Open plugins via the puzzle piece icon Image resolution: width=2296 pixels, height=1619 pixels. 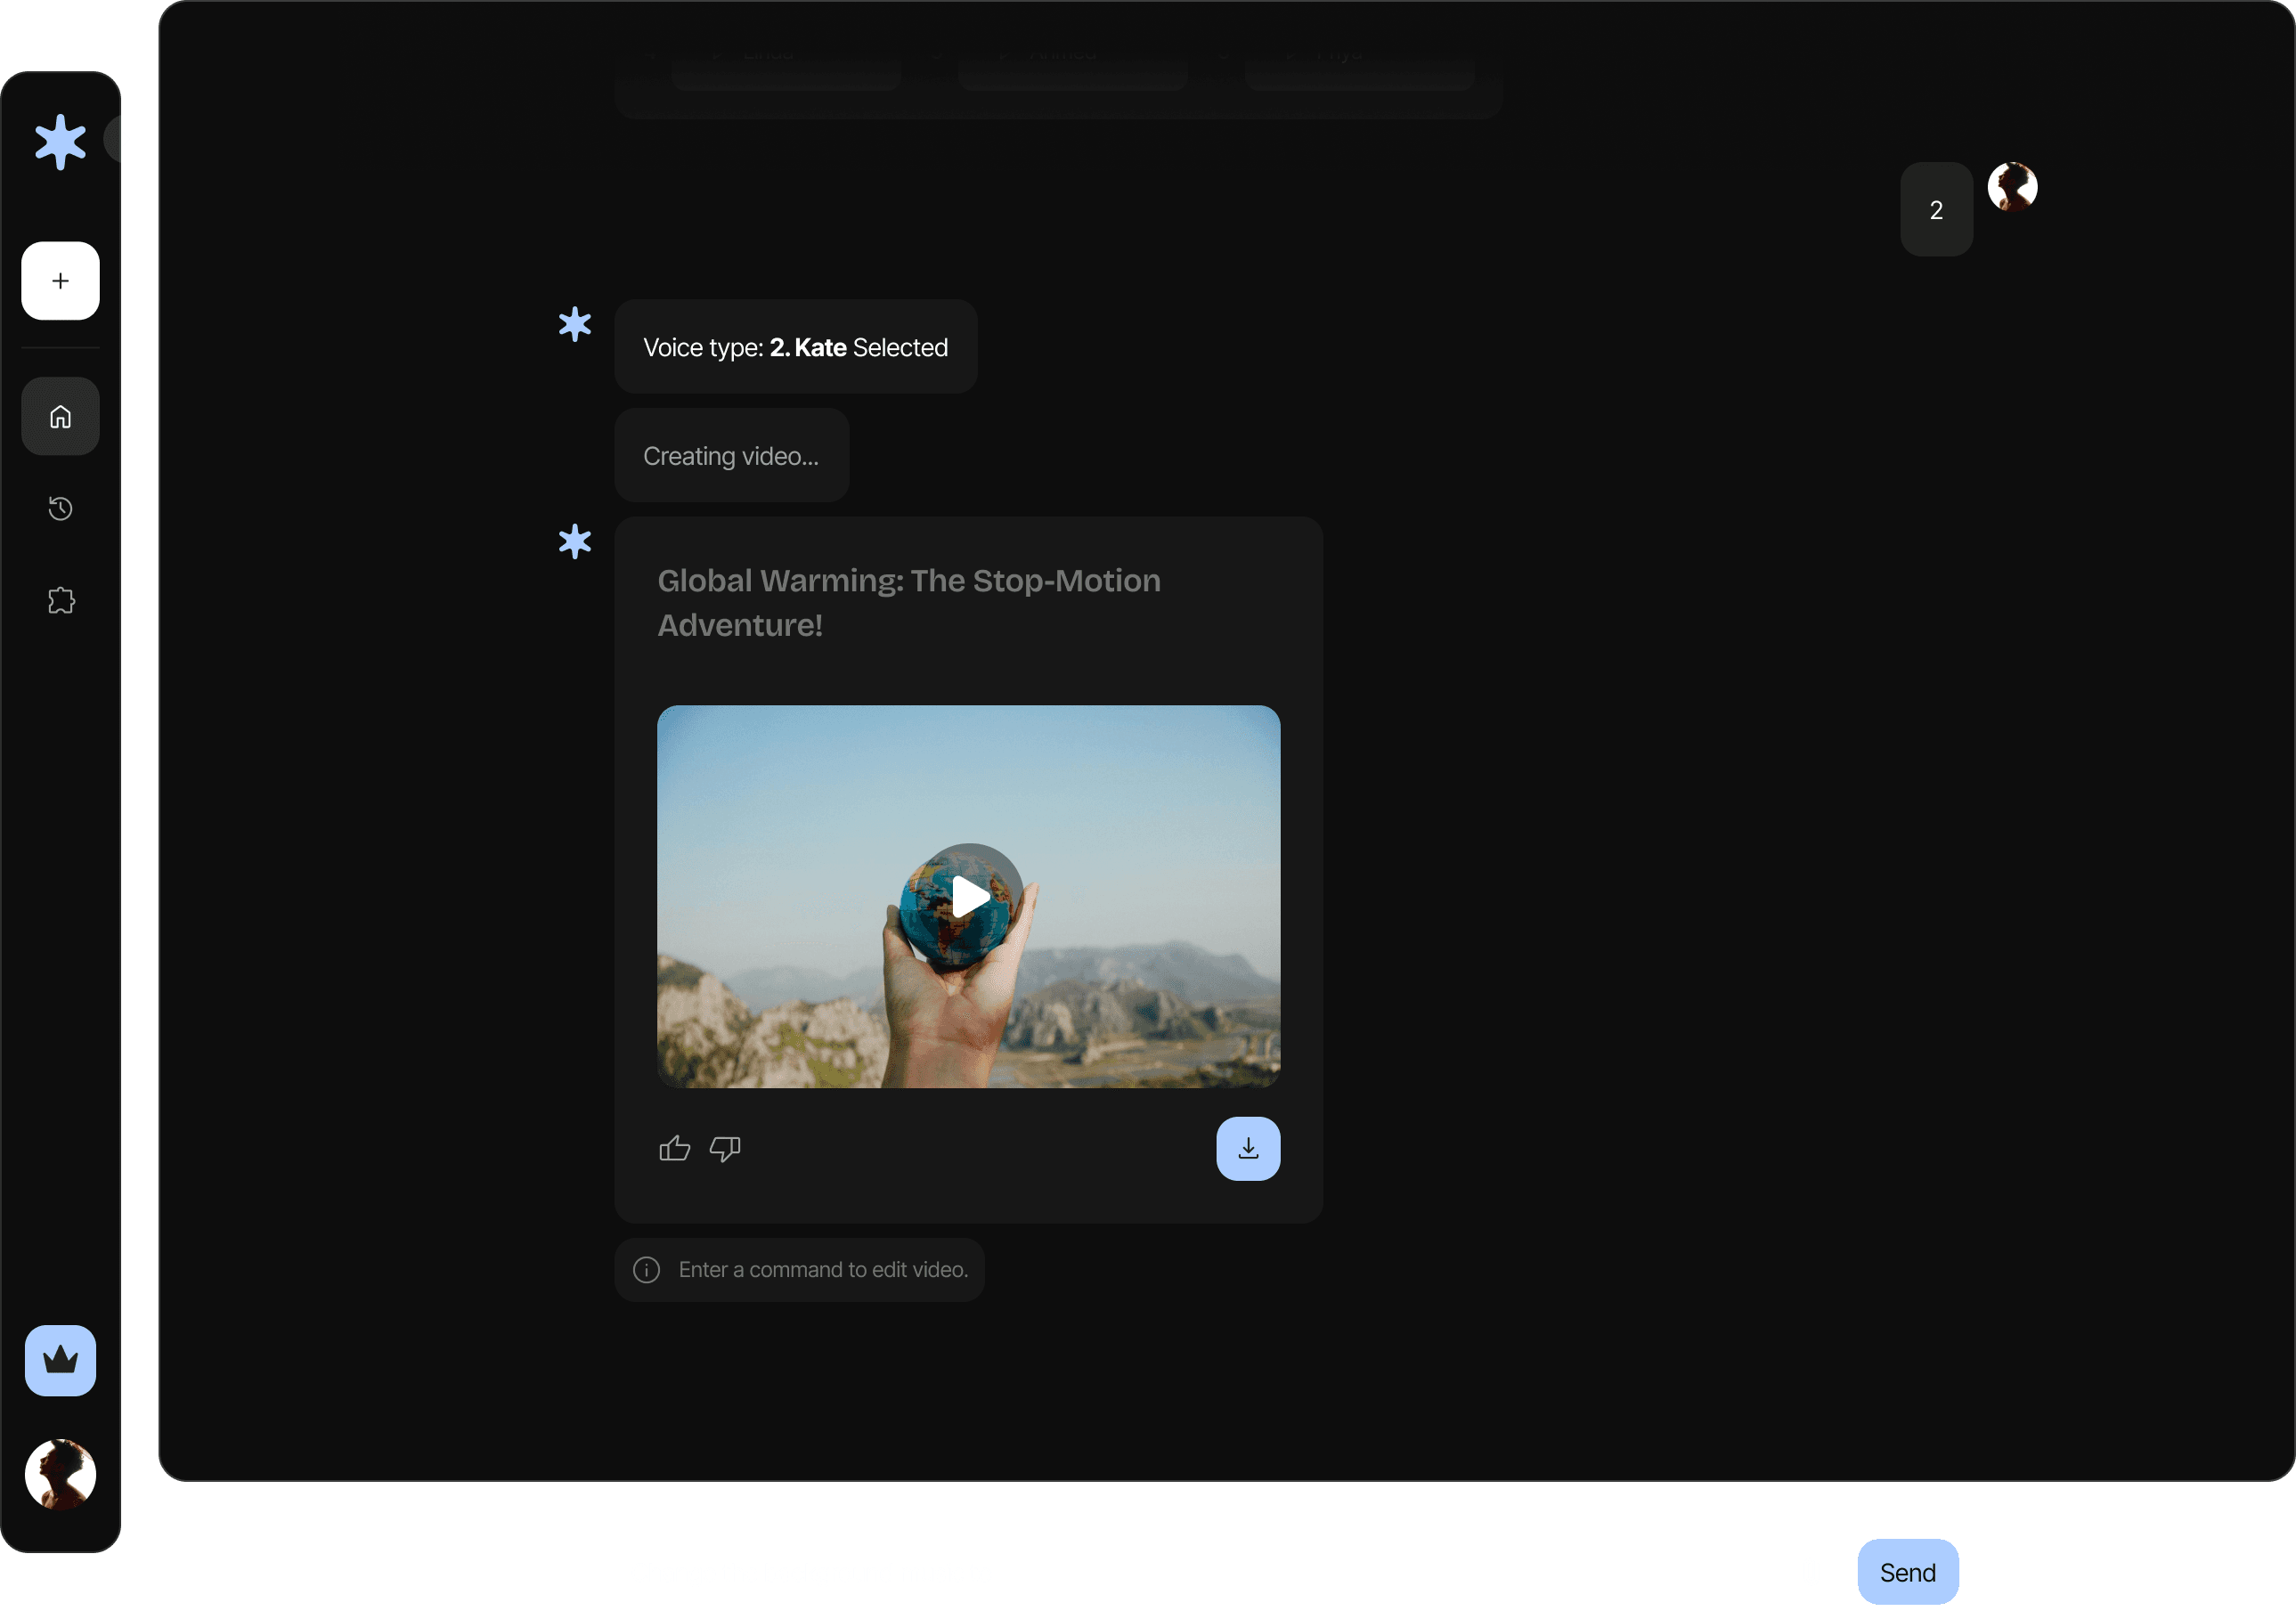[59, 599]
